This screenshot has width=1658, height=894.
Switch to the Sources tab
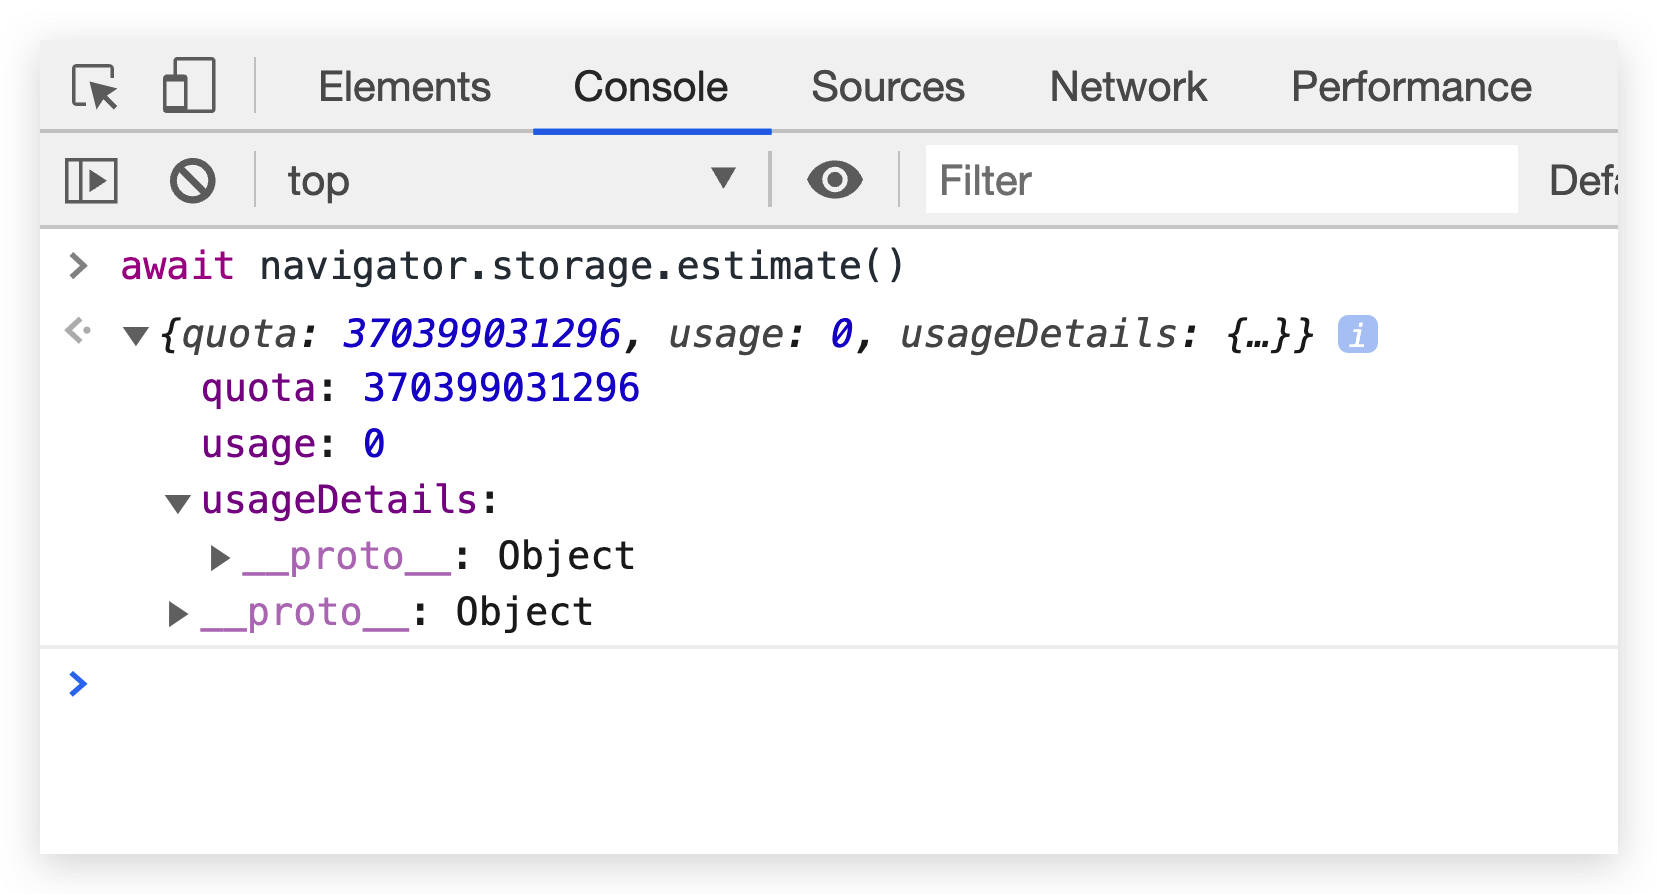tap(887, 87)
